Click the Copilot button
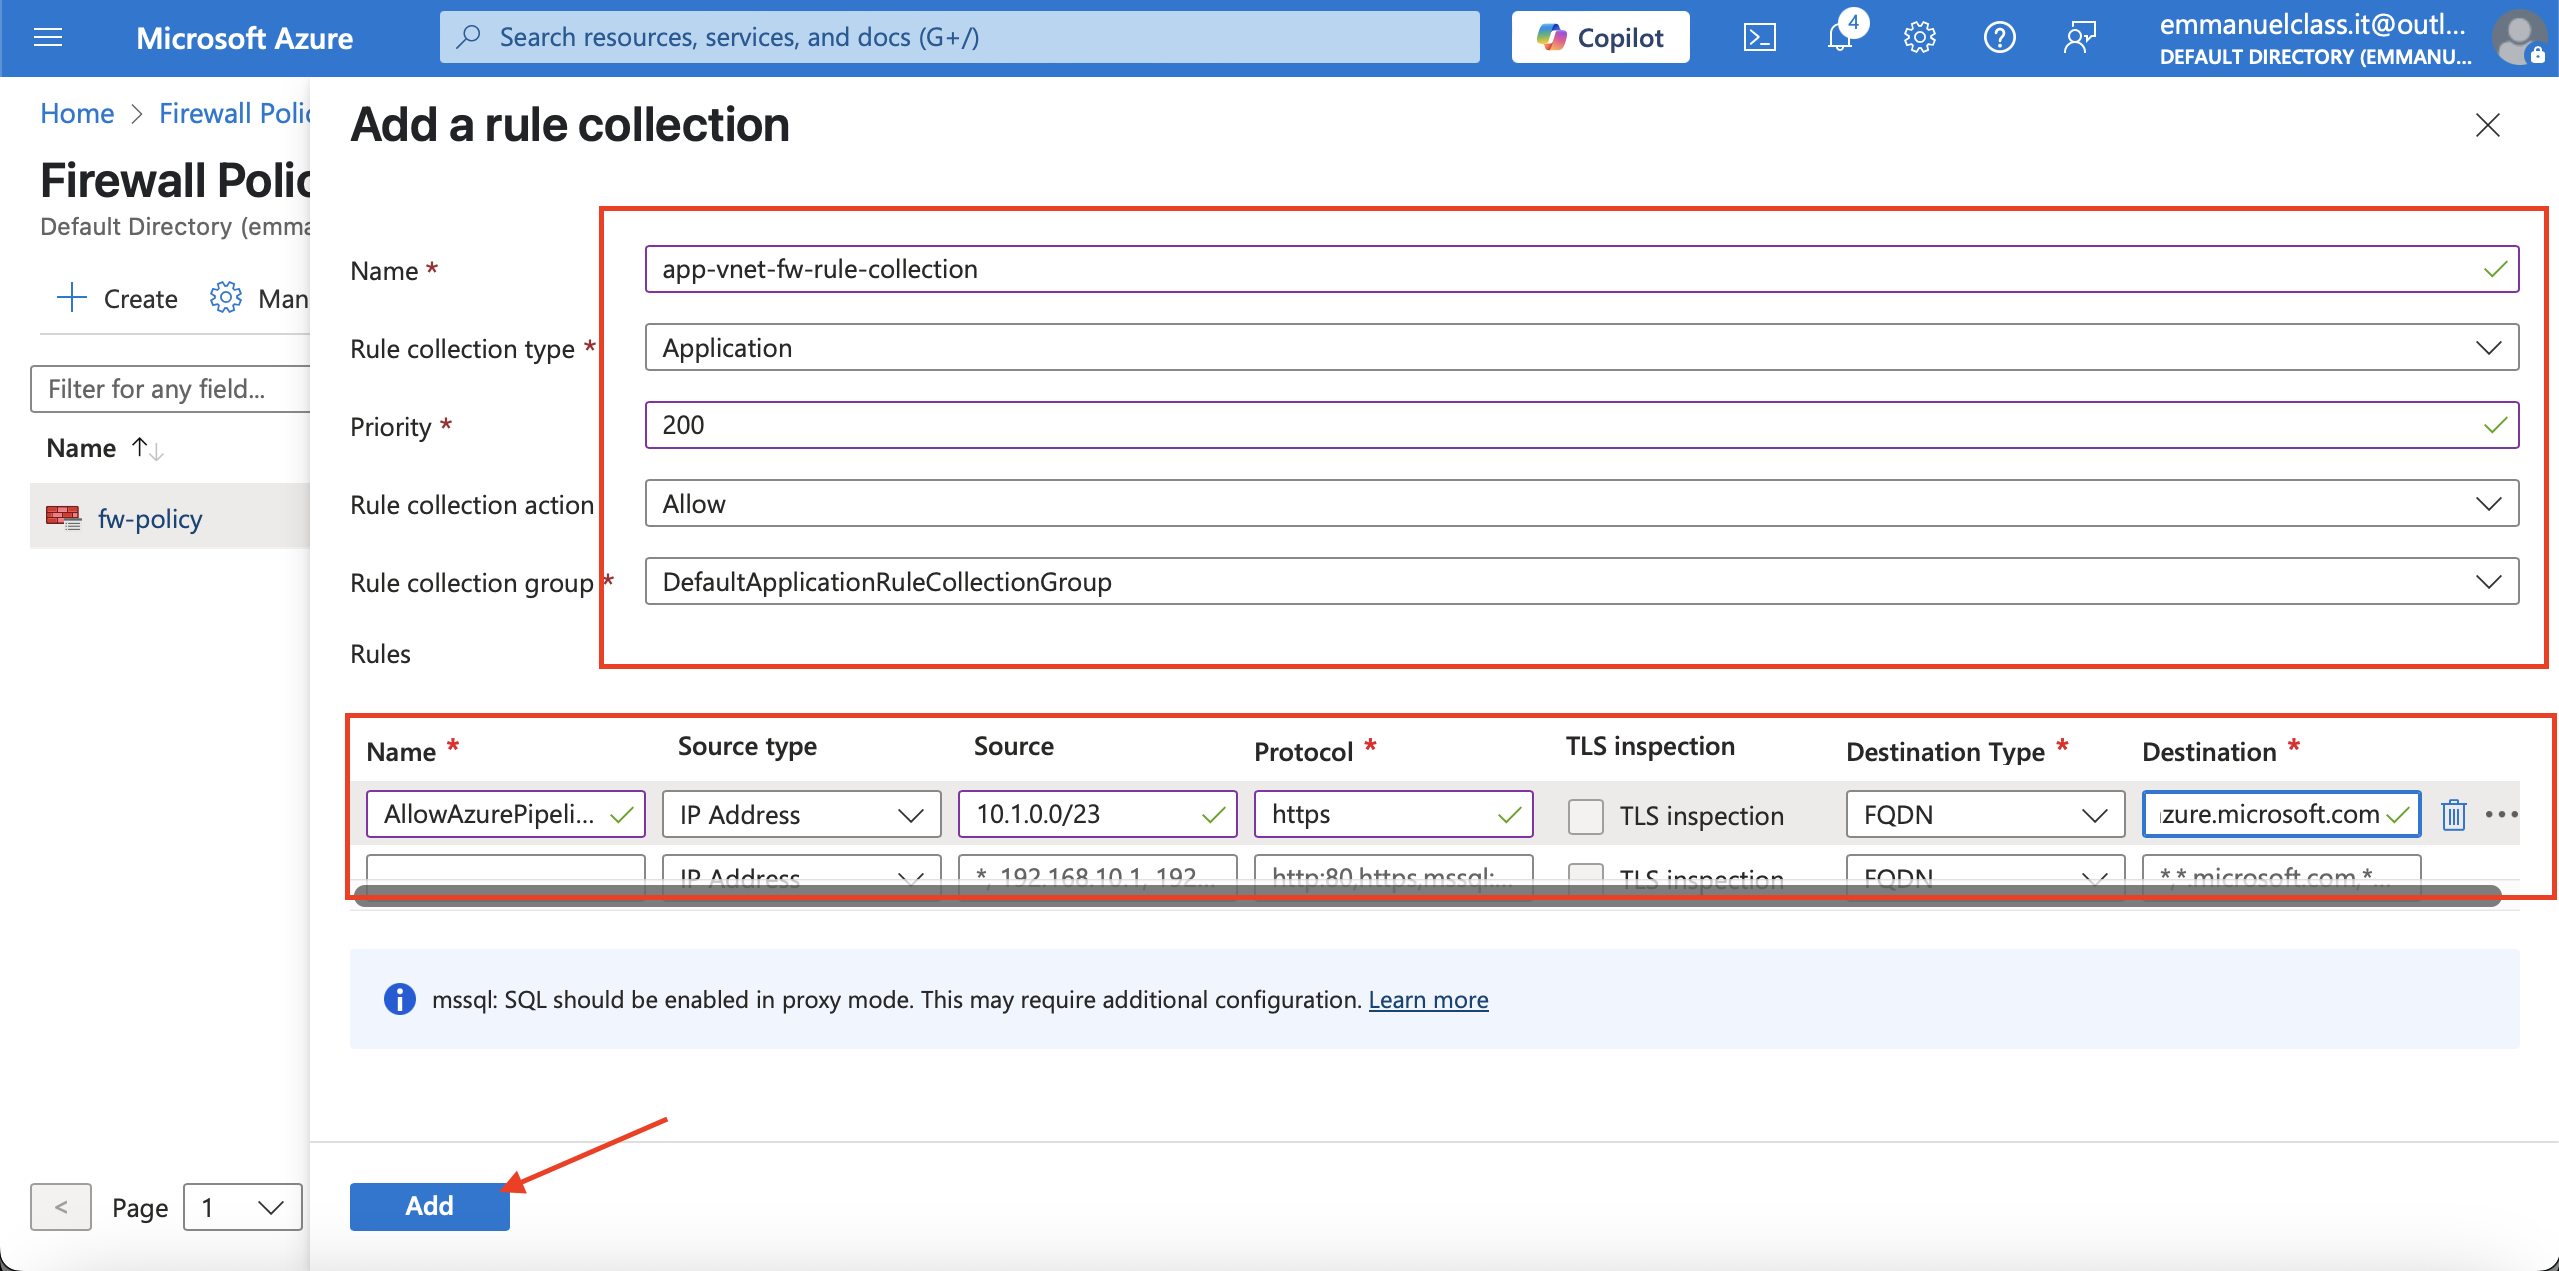 [x=1600, y=38]
